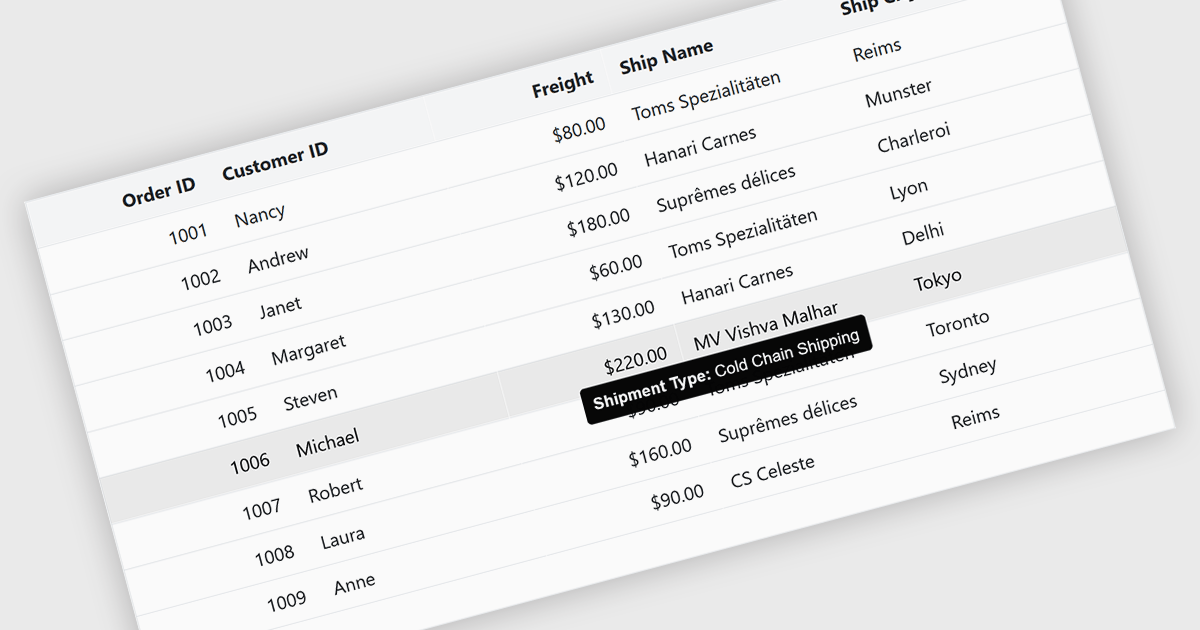Select the Andrew customer cell

pyautogui.click(x=278, y=260)
